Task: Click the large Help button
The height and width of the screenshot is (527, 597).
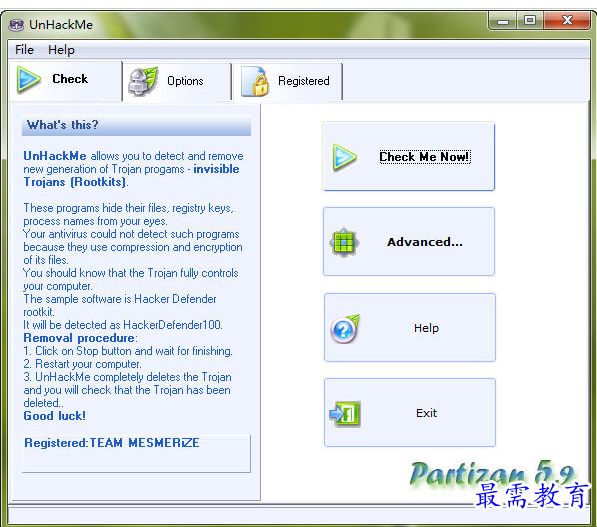Action: 410,327
